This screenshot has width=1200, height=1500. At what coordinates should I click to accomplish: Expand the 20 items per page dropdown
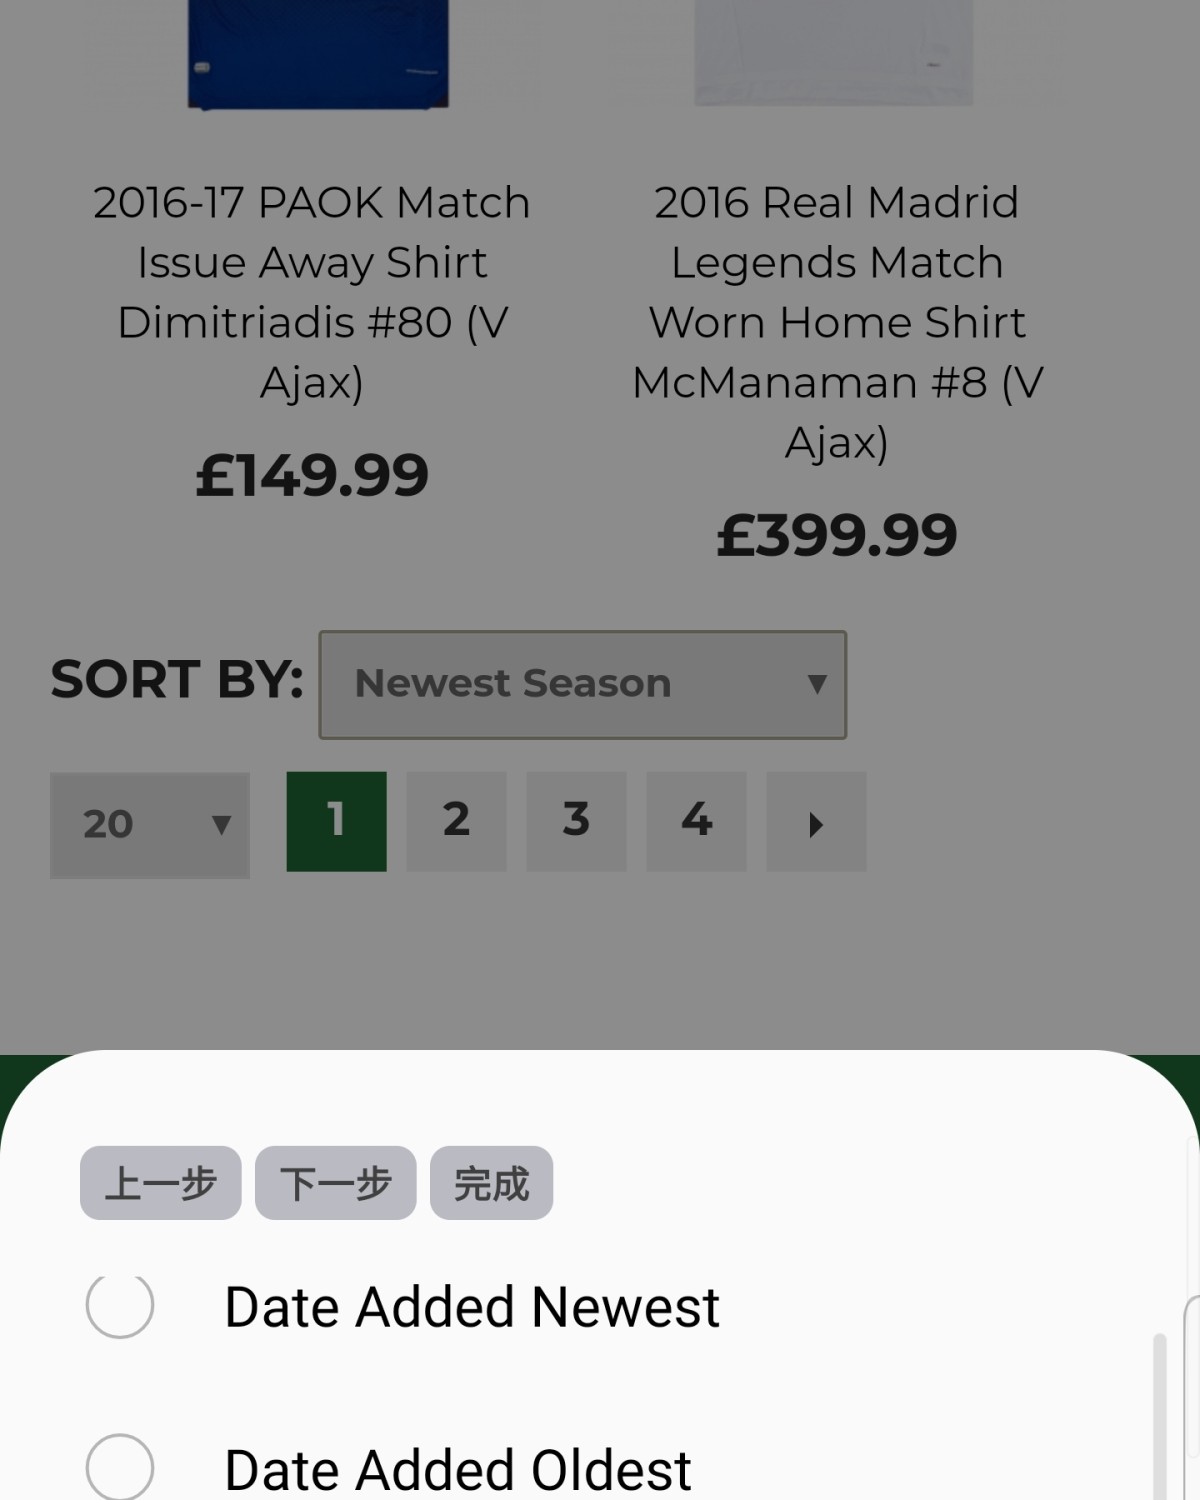point(150,825)
